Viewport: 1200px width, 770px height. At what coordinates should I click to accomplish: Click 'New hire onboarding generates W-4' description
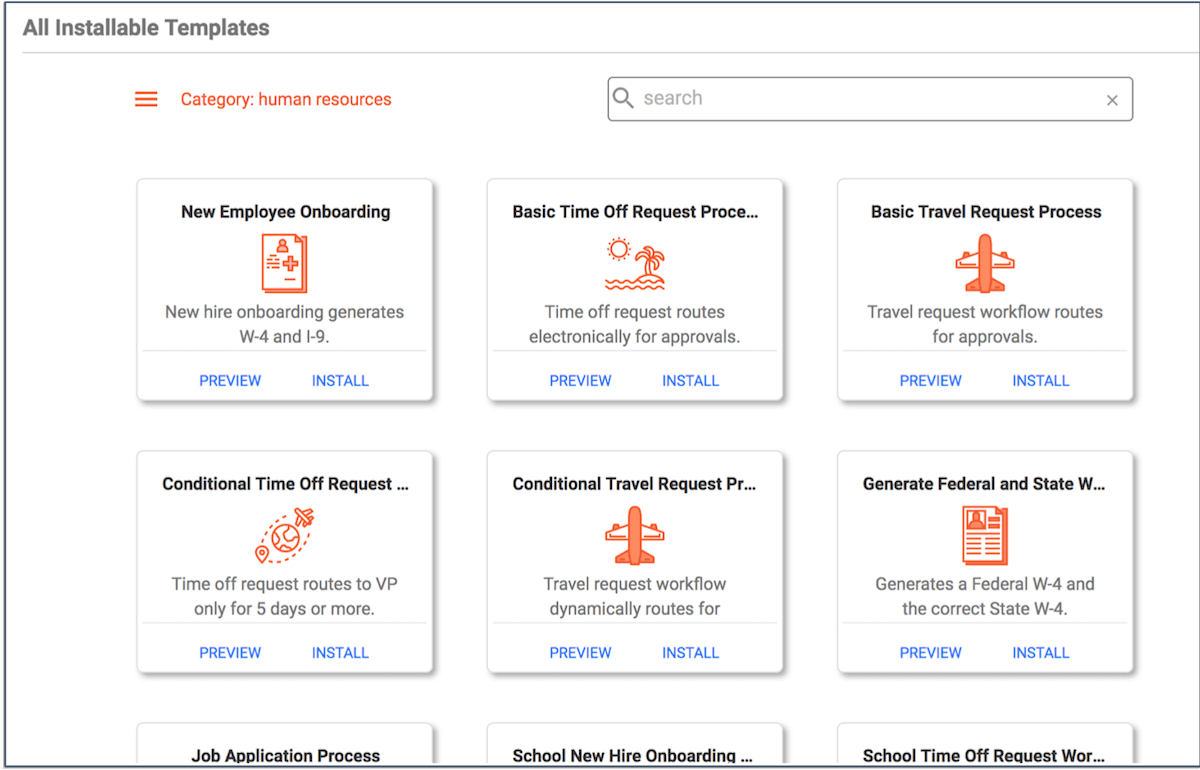tap(284, 324)
